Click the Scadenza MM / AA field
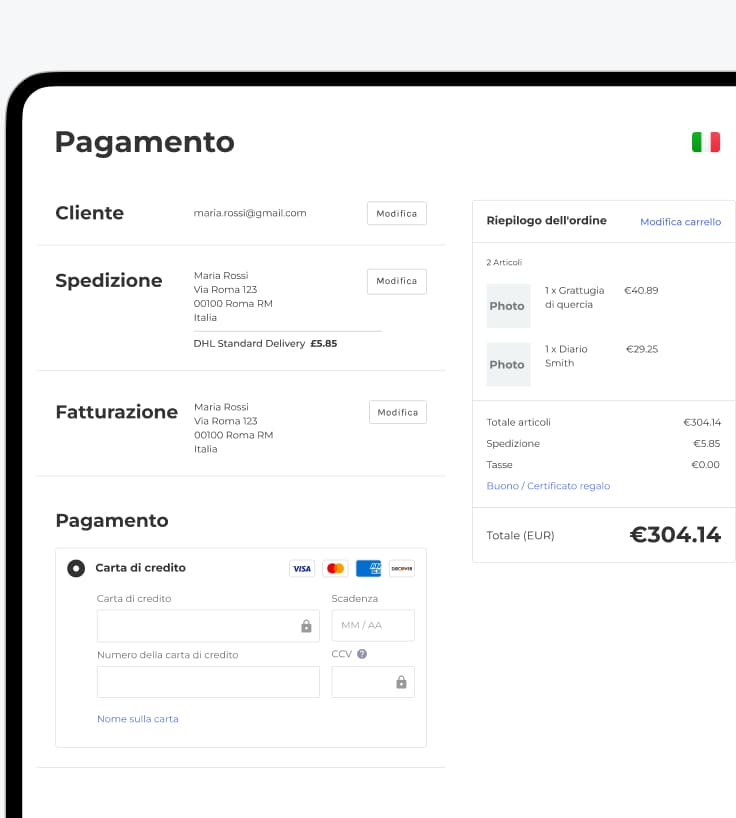 pos(372,626)
